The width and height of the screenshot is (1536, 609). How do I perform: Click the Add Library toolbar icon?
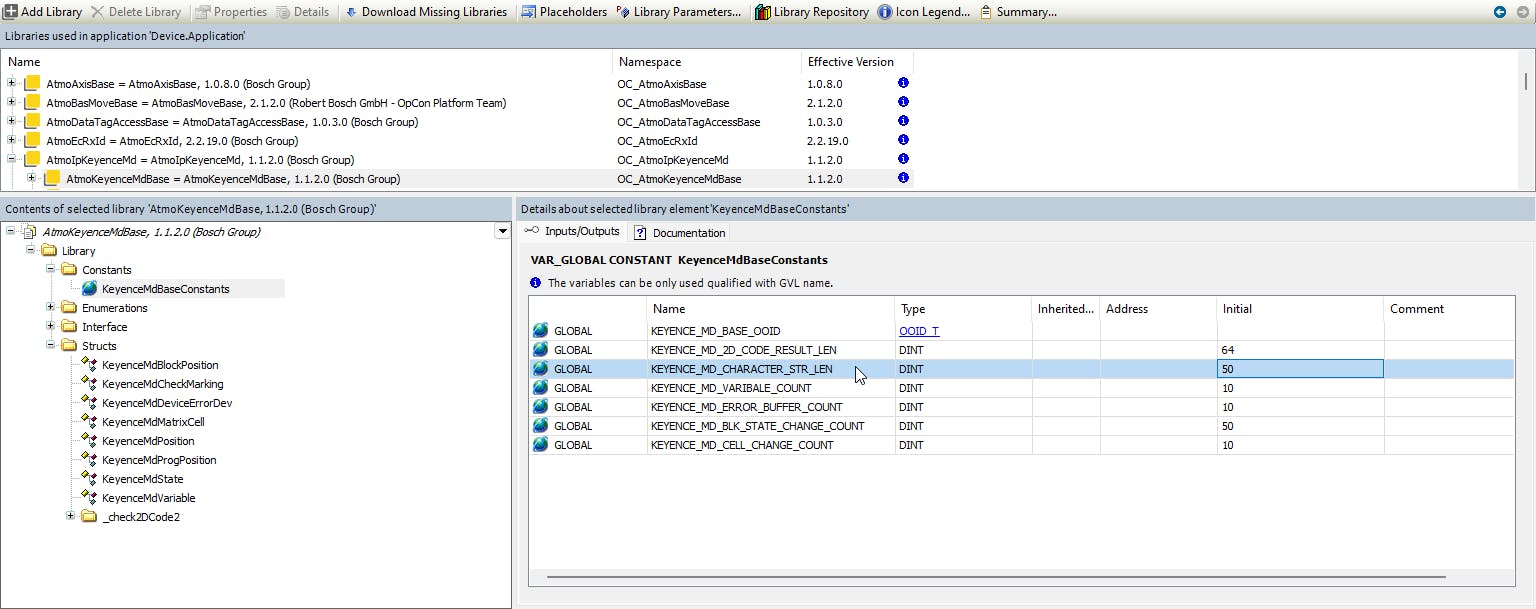(11, 12)
